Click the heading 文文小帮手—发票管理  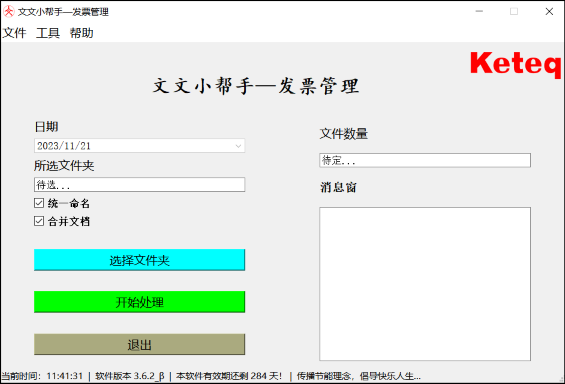pyautogui.click(x=256, y=86)
